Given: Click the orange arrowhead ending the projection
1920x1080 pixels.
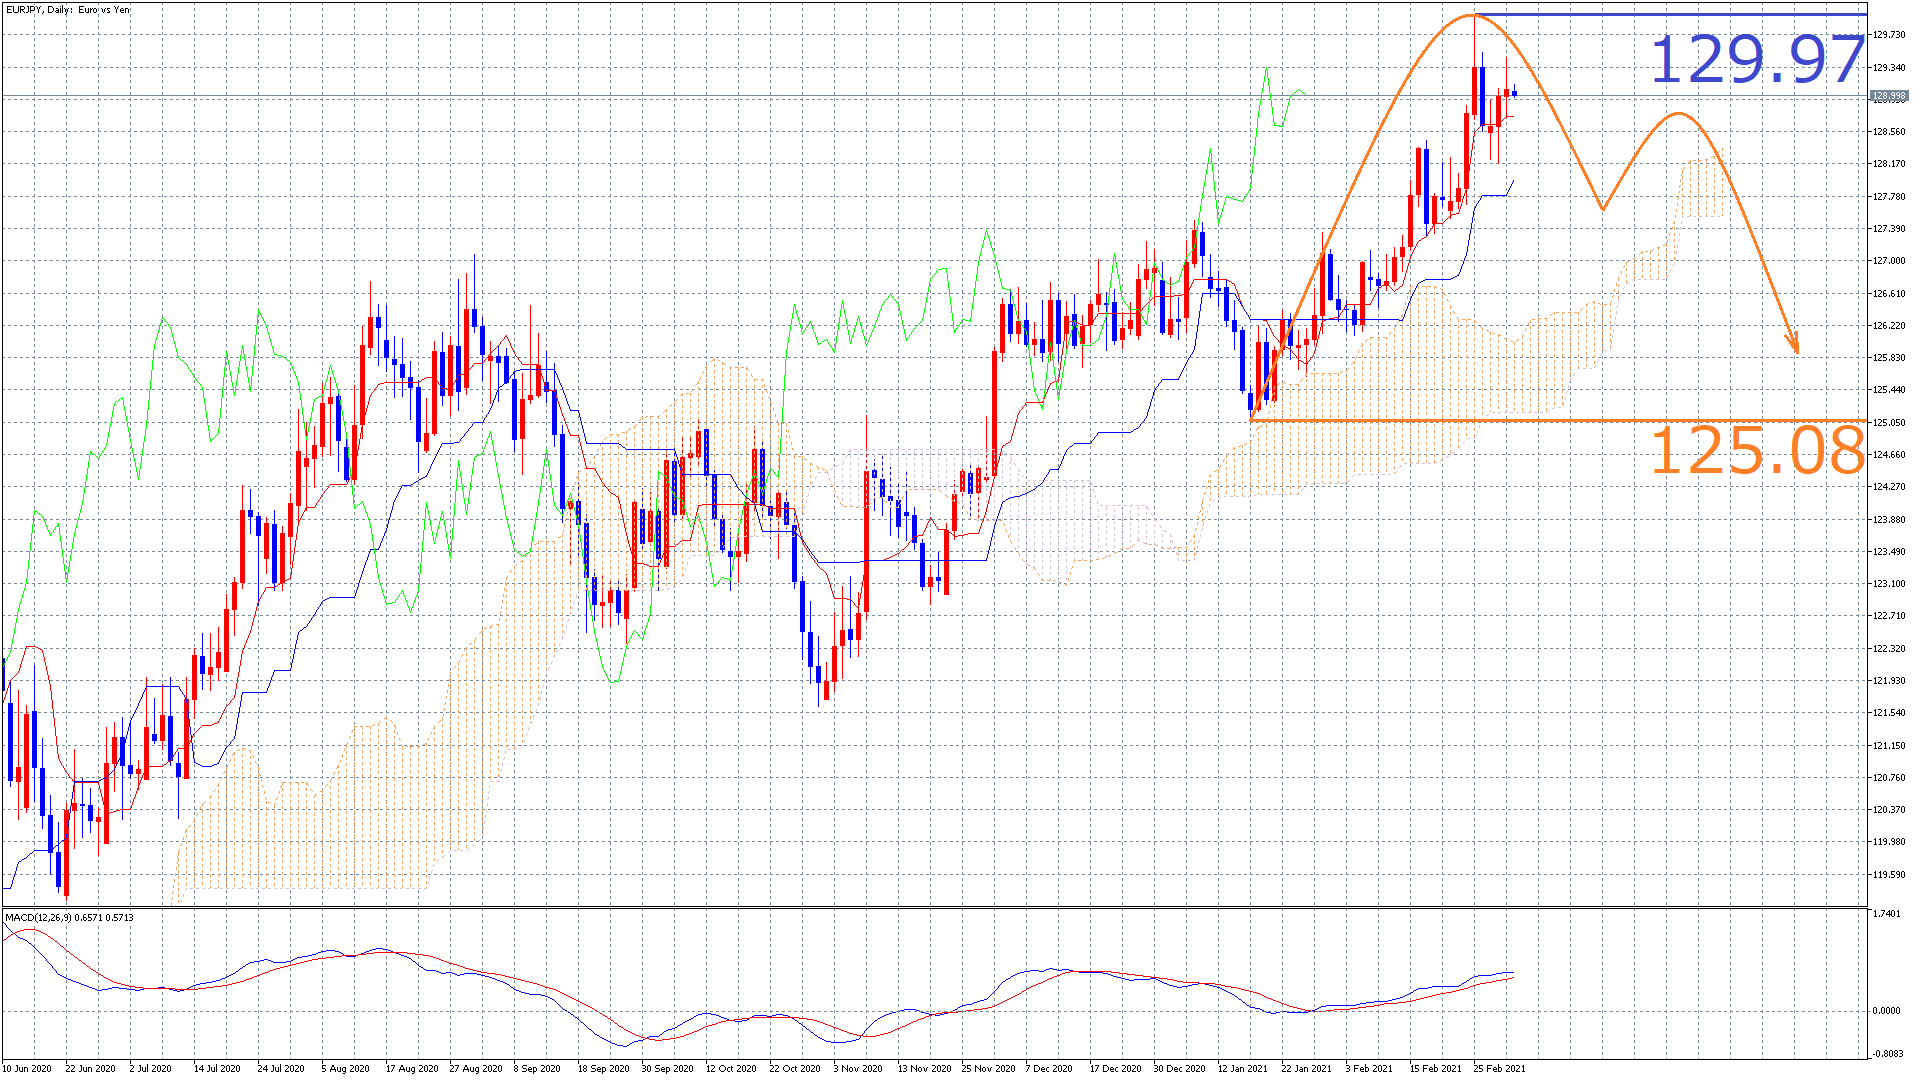Looking at the screenshot, I should pyautogui.click(x=1795, y=345).
